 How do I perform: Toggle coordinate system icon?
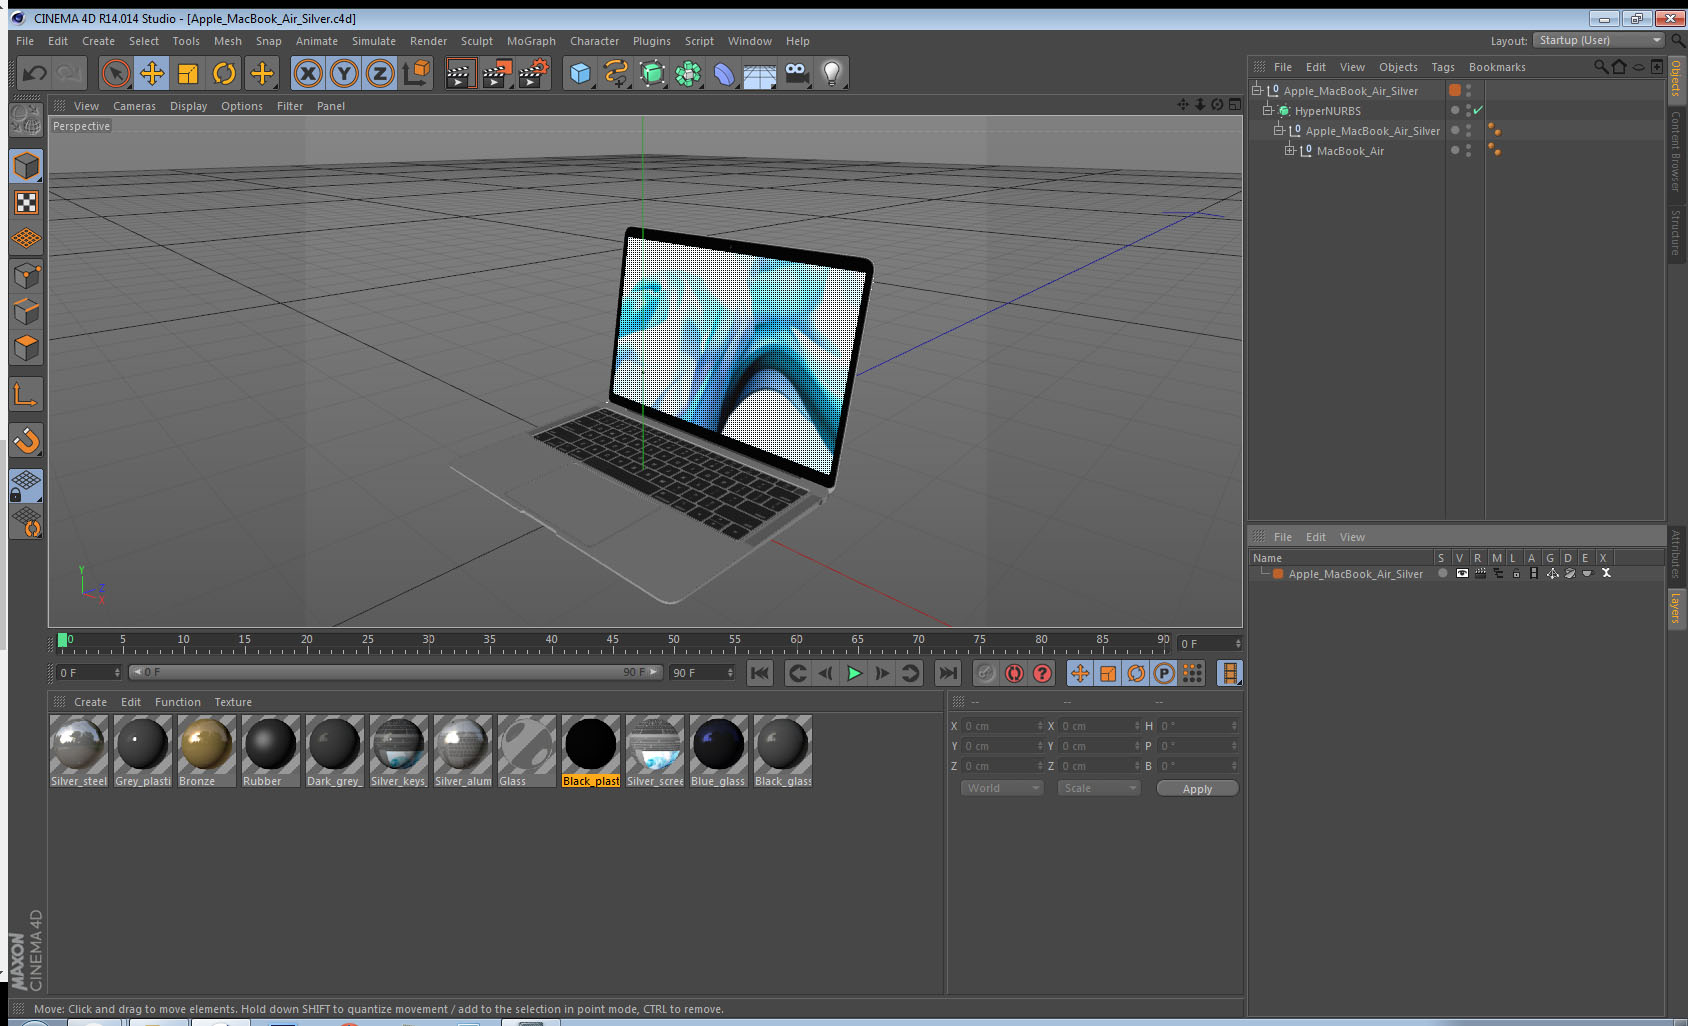tap(416, 73)
